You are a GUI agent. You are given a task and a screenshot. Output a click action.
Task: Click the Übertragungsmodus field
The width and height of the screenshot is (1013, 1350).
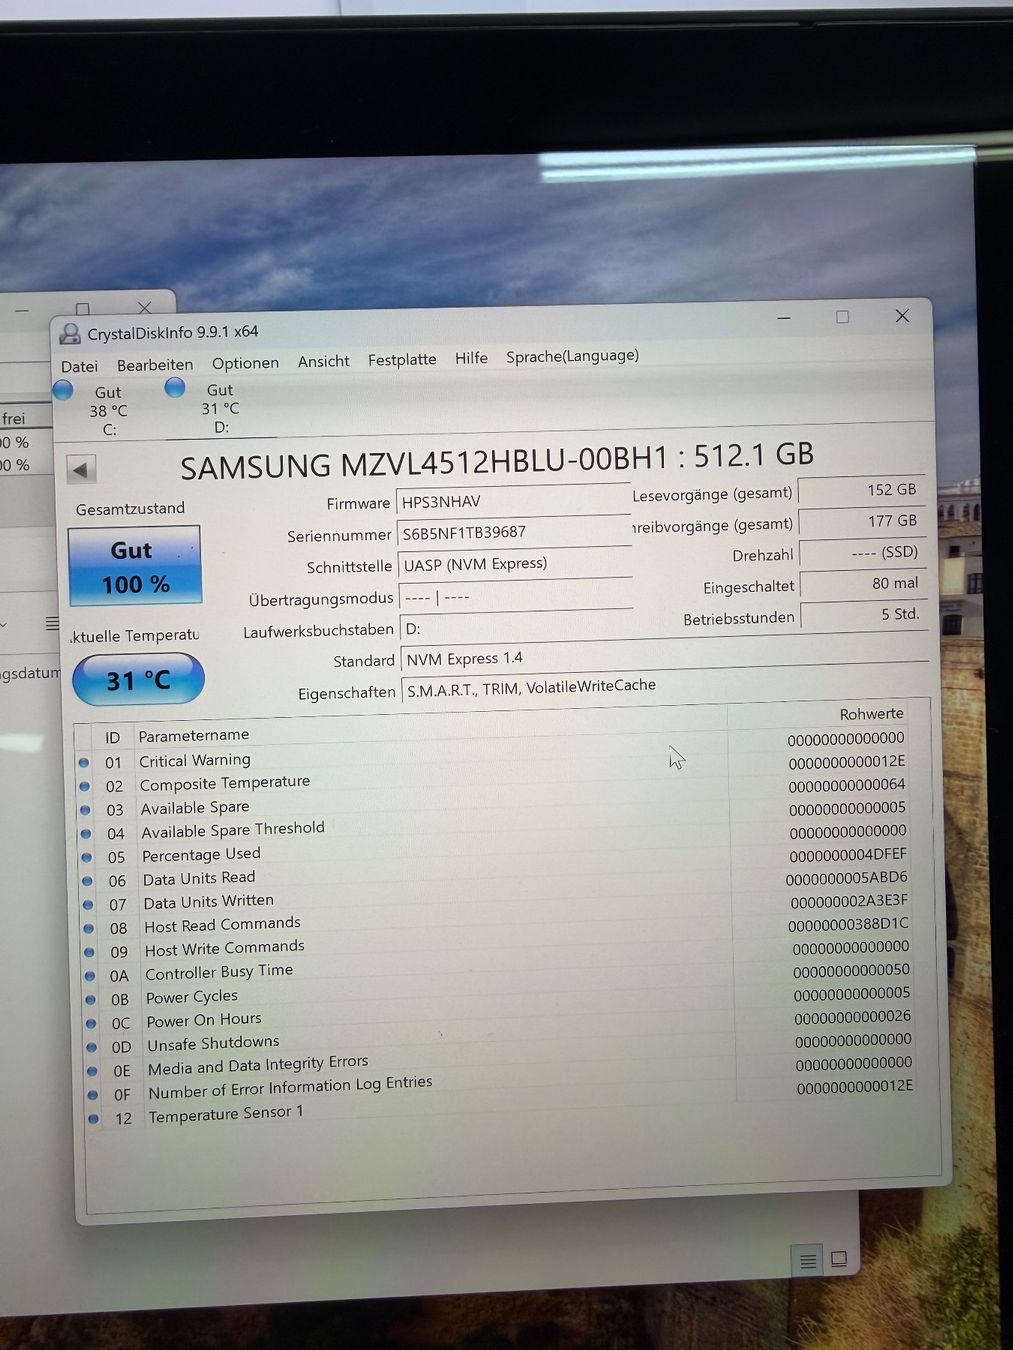[x=516, y=596]
